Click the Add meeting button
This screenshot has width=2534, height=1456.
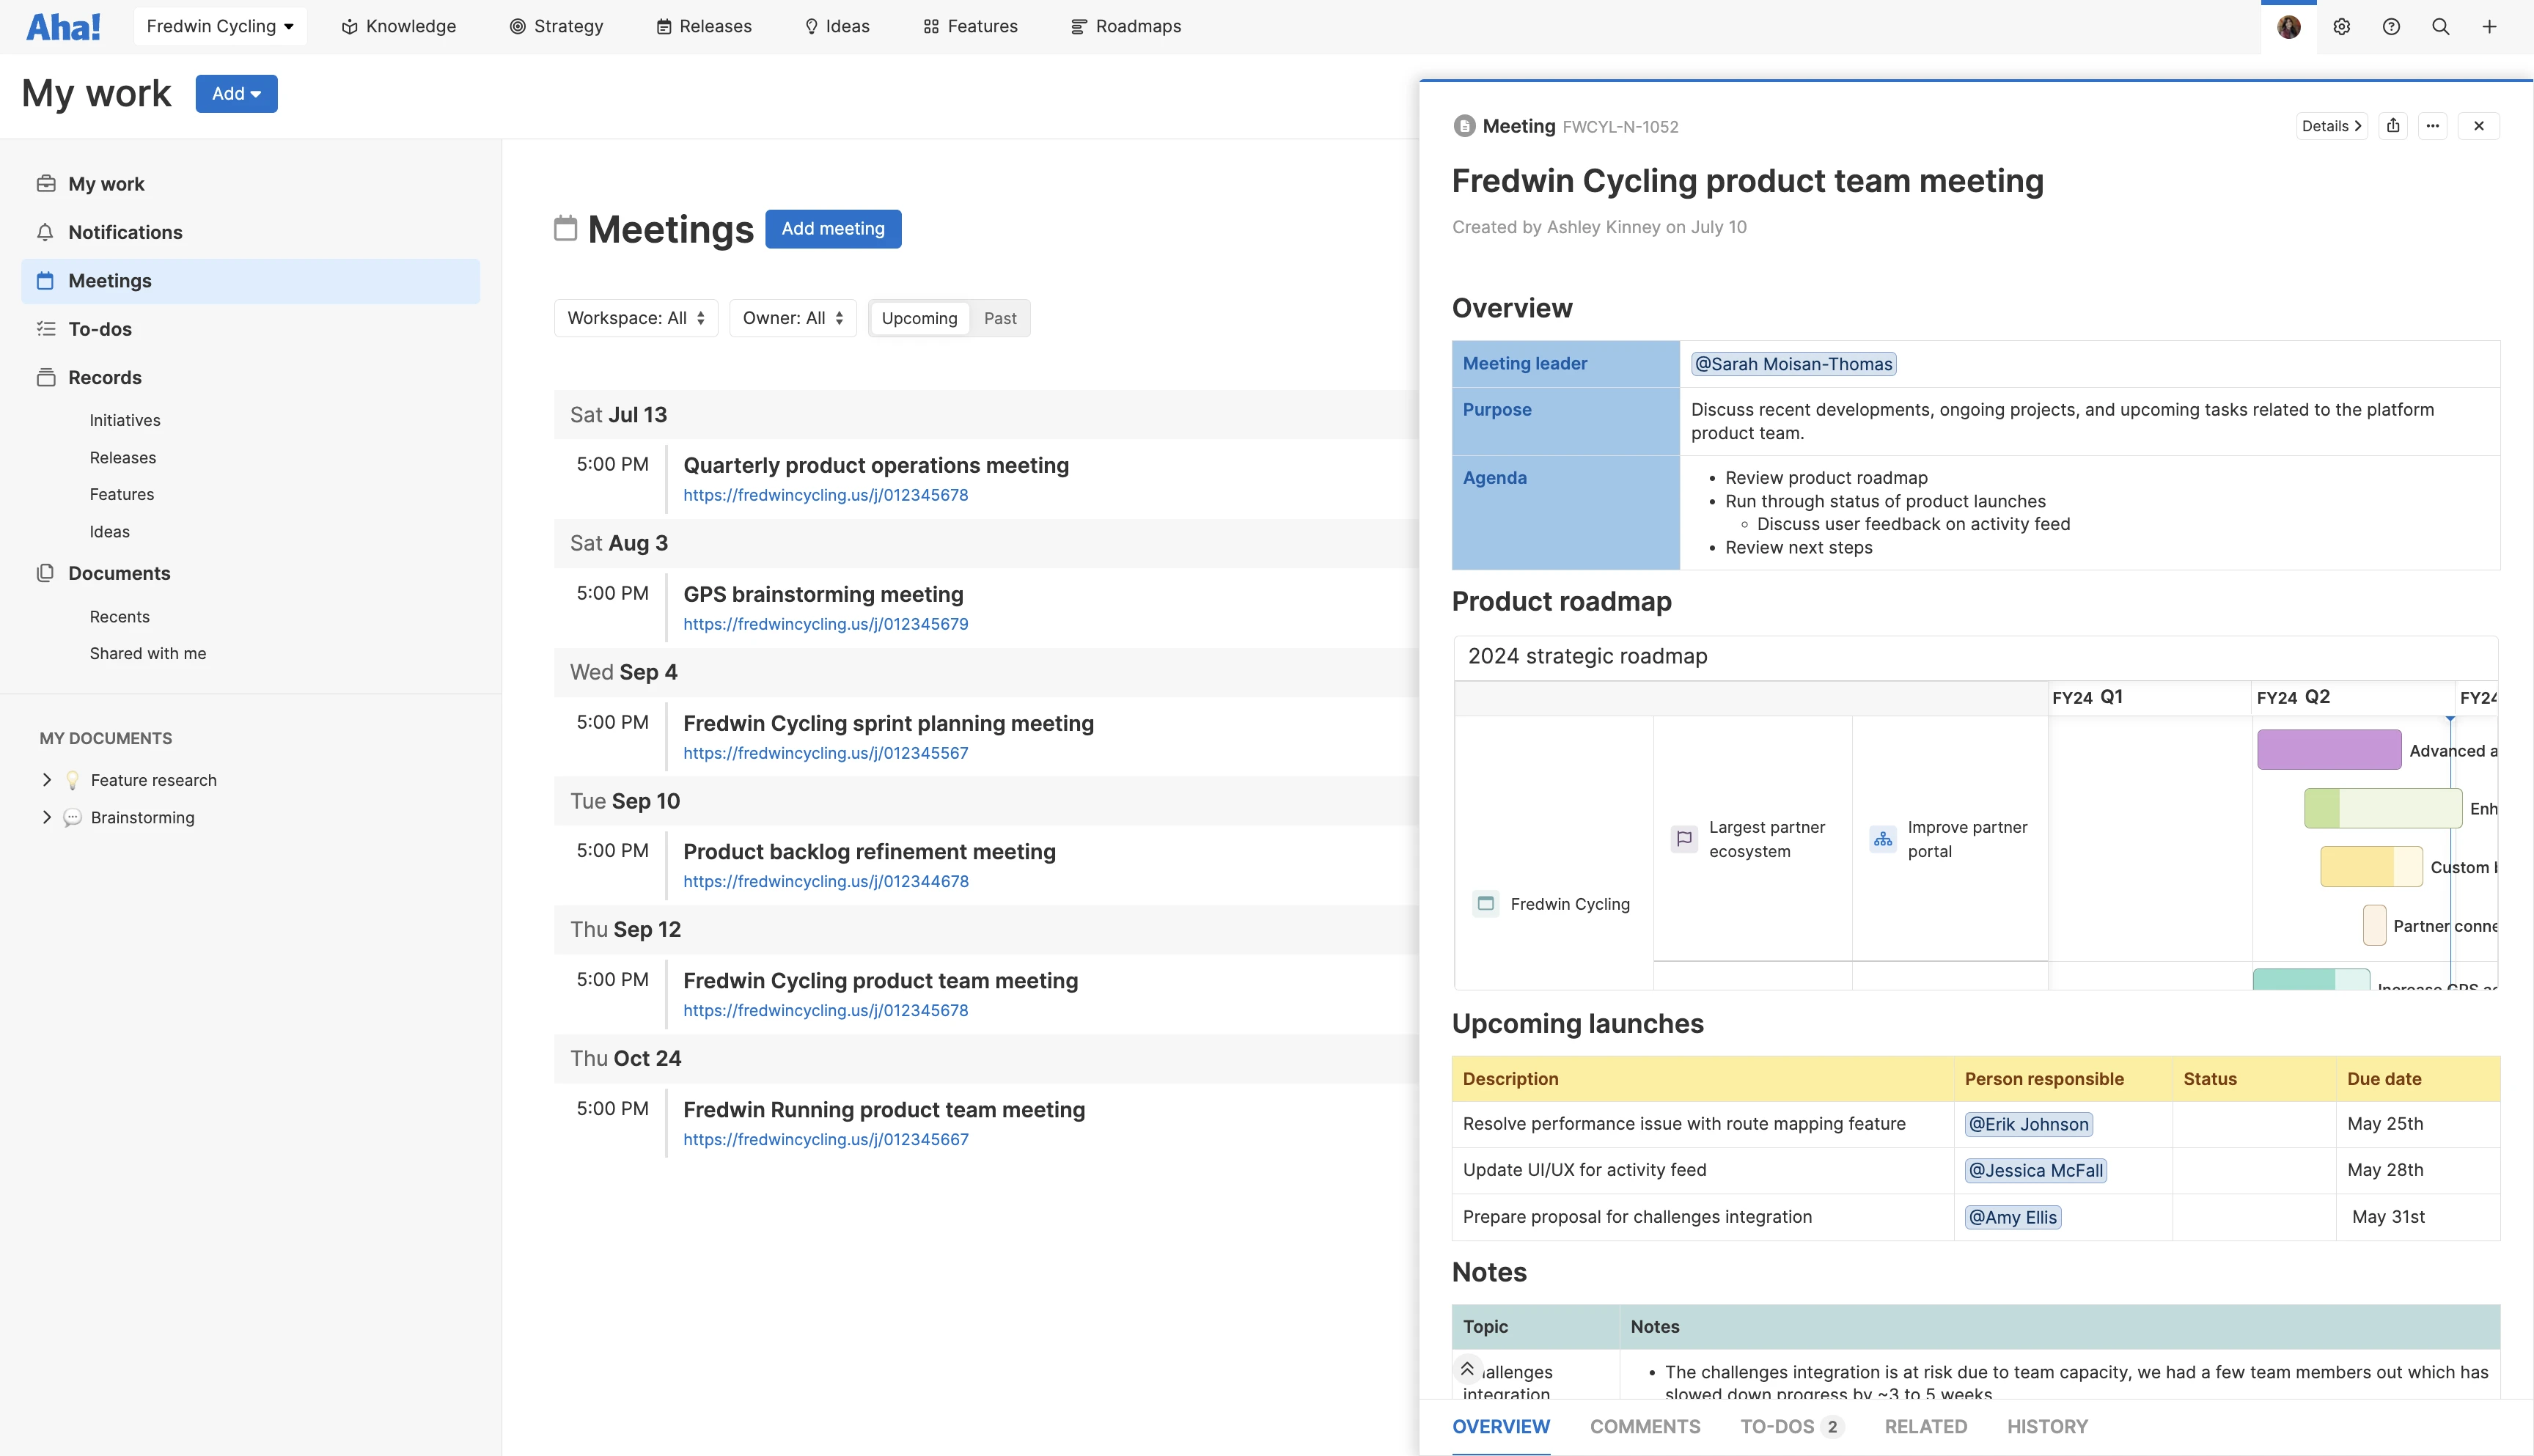click(x=833, y=229)
